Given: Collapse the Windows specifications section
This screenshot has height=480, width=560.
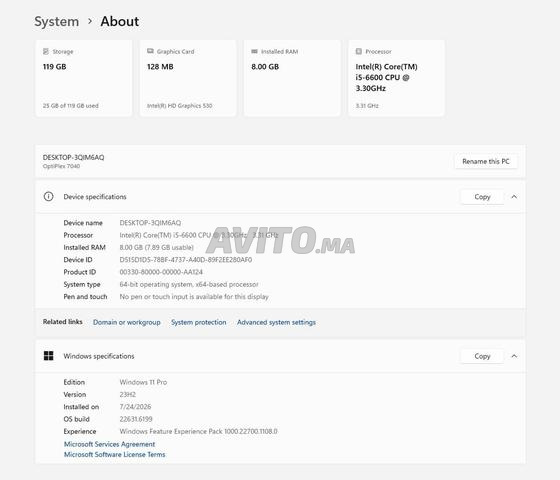Looking at the screenshot, I should tap(514, 356).
